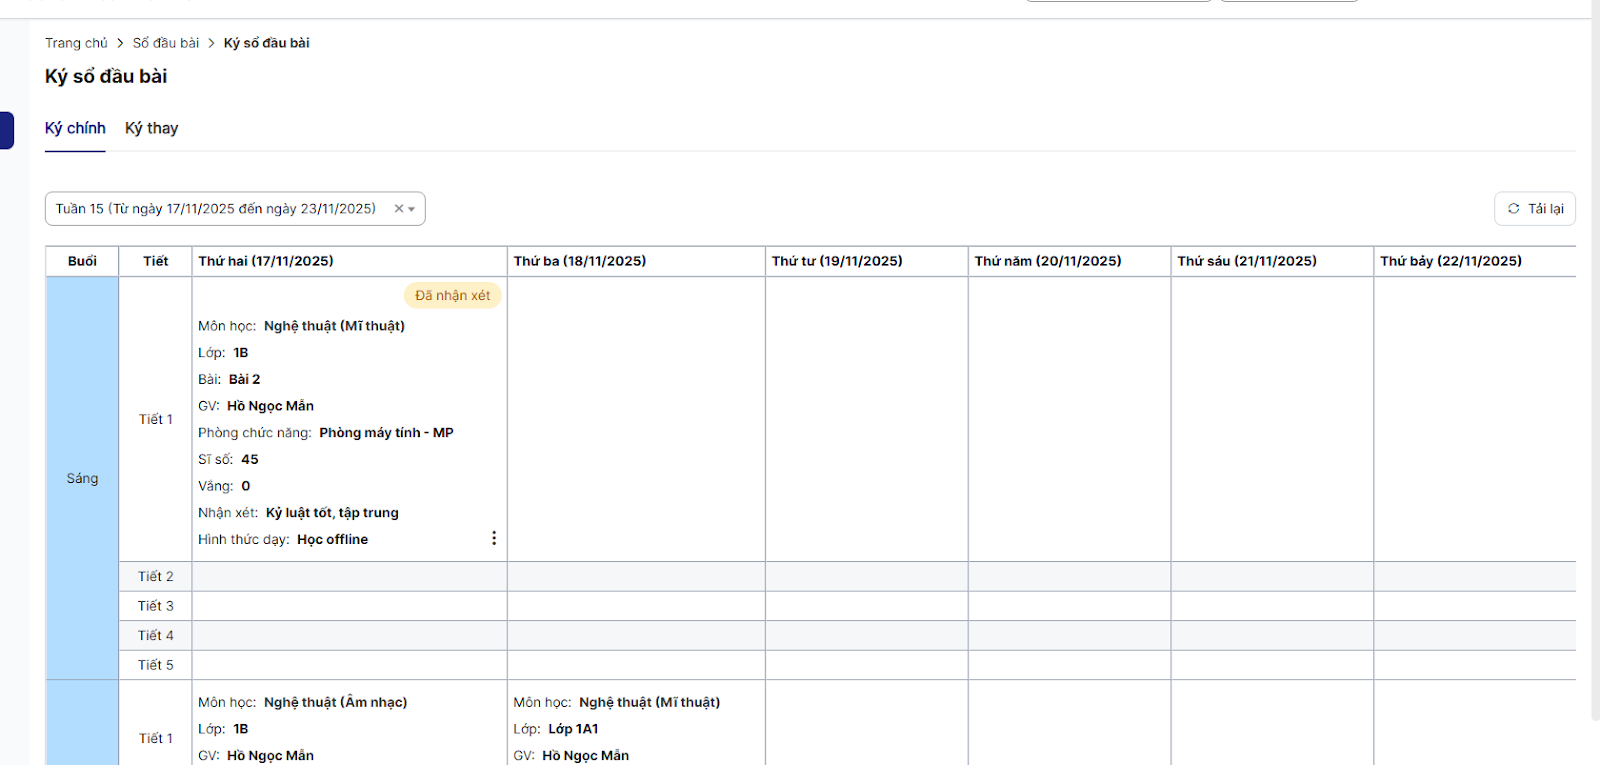1600x765 pixels.
Task: Select the Ký chính tab
Action: [x=75, y=128]
